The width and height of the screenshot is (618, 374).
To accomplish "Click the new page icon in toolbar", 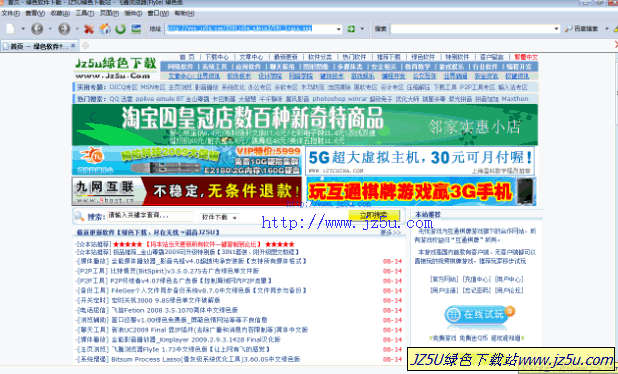I will click(11, 29).
